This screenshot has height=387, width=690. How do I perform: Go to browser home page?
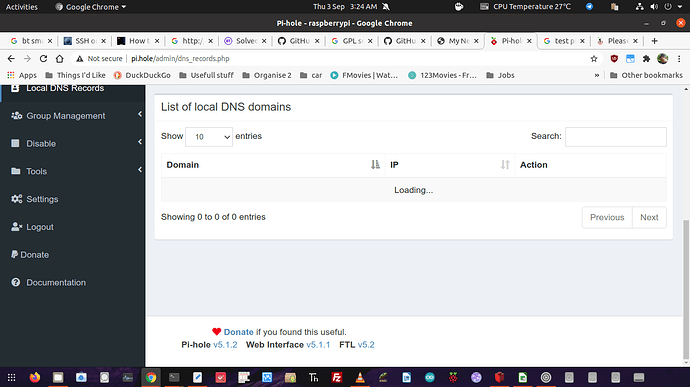tap(59, 59)
